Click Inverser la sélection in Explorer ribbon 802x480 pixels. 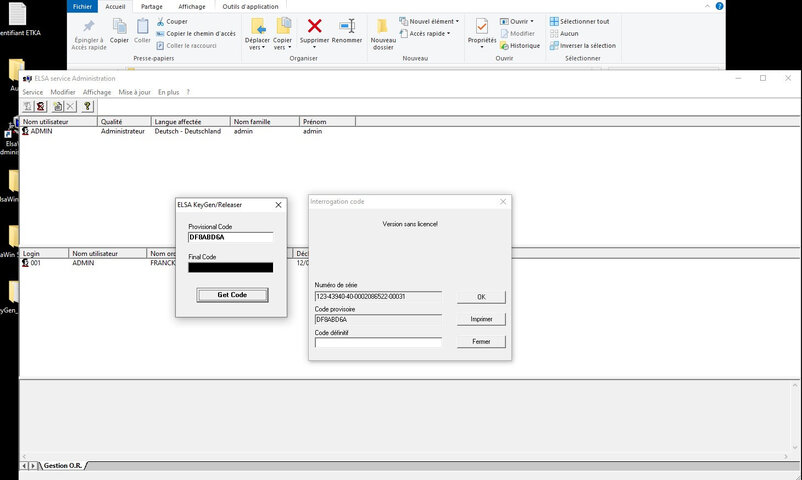point(583,46)
